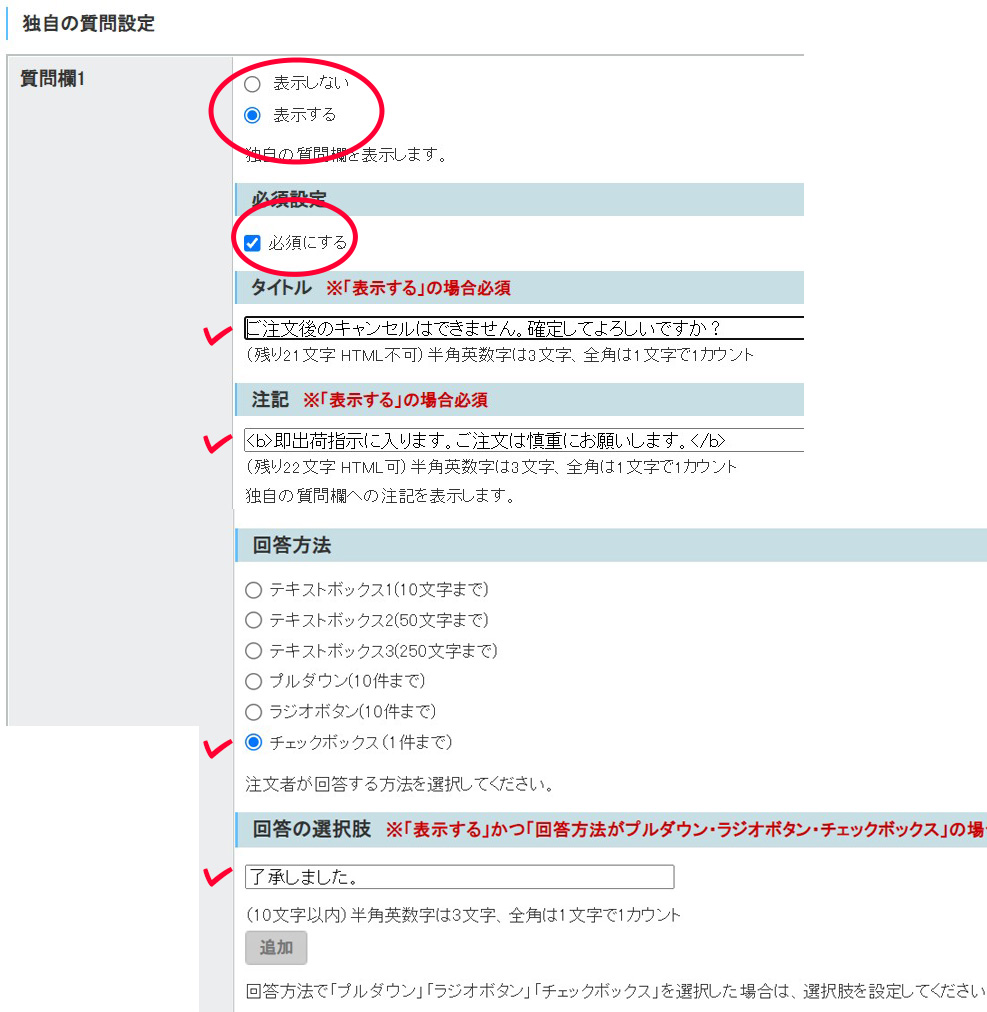Click the 注記 section header bar
987x1012 pixels.
click(270, 400)
